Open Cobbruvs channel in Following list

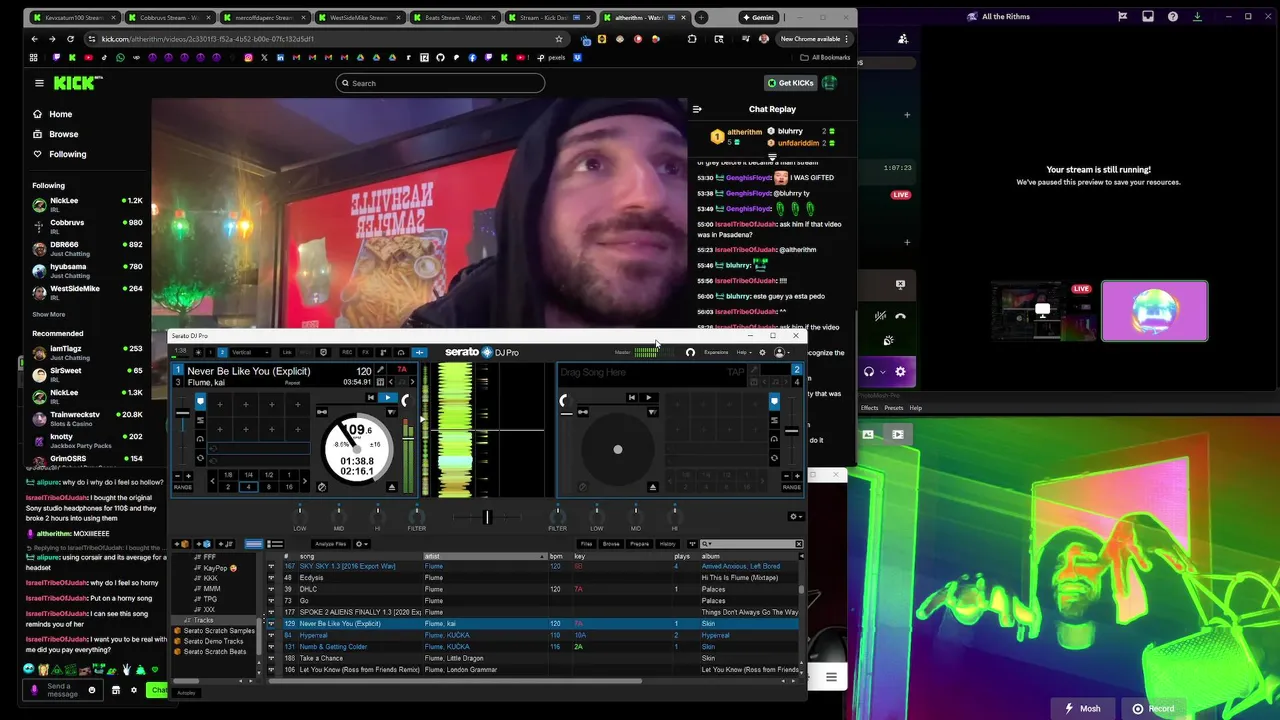coord(87,226)
